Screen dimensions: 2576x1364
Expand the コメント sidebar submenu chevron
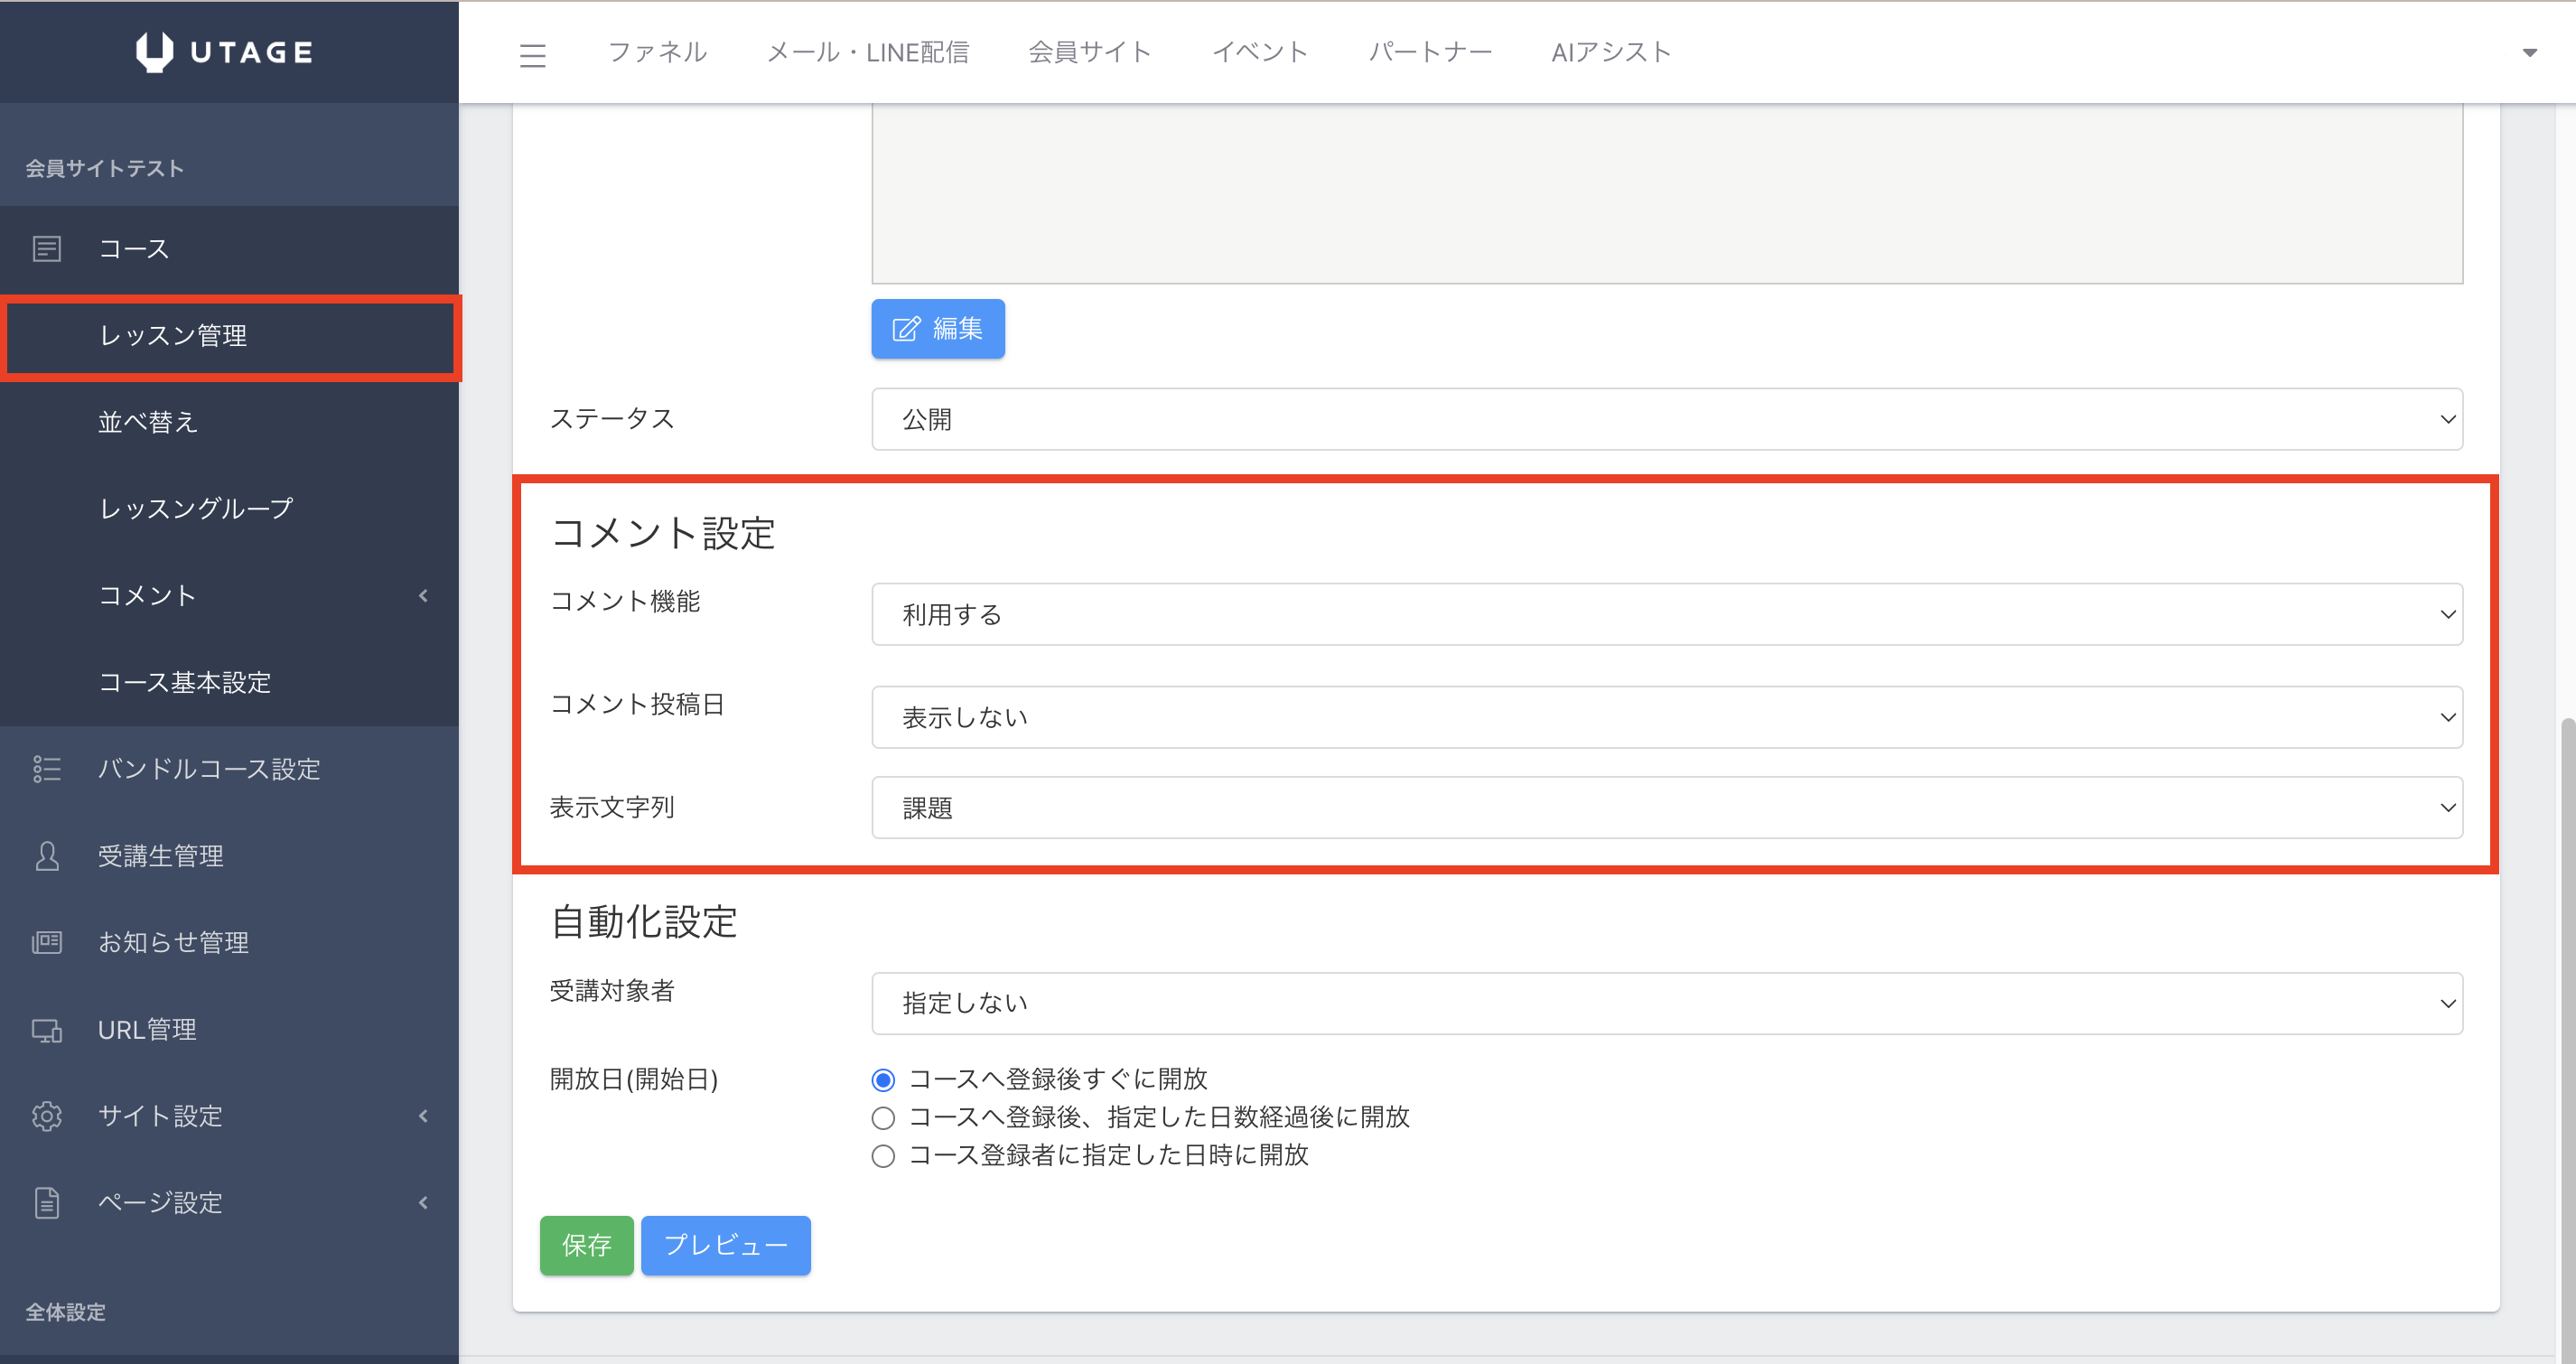coord(423,596)
